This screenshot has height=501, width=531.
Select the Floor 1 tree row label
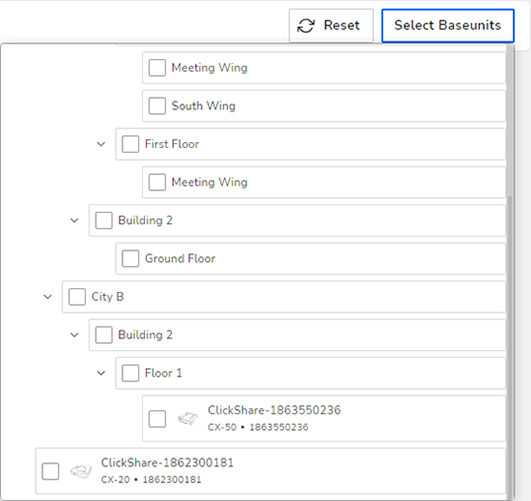click(164, 373)
